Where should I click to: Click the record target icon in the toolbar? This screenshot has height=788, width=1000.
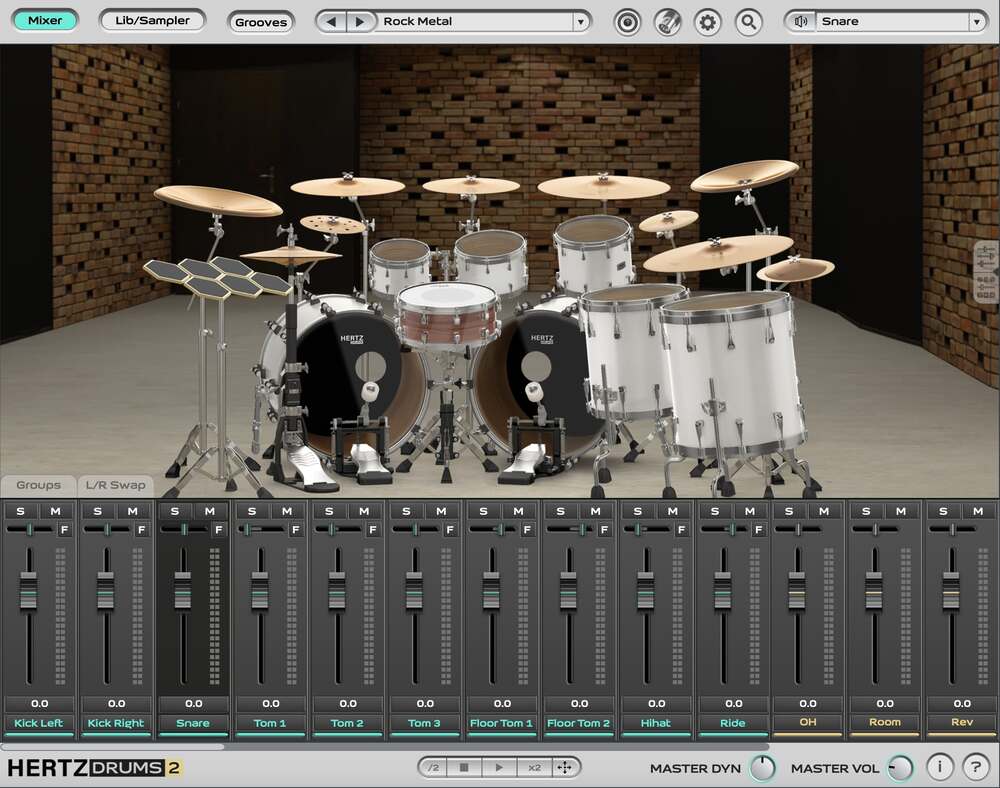[627, 21]
